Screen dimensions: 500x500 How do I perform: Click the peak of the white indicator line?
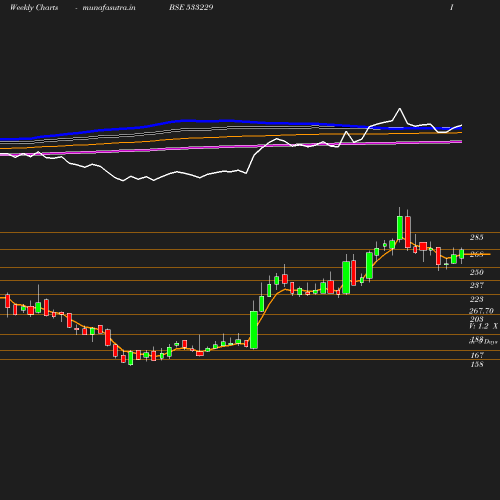(x=400, y=108)
